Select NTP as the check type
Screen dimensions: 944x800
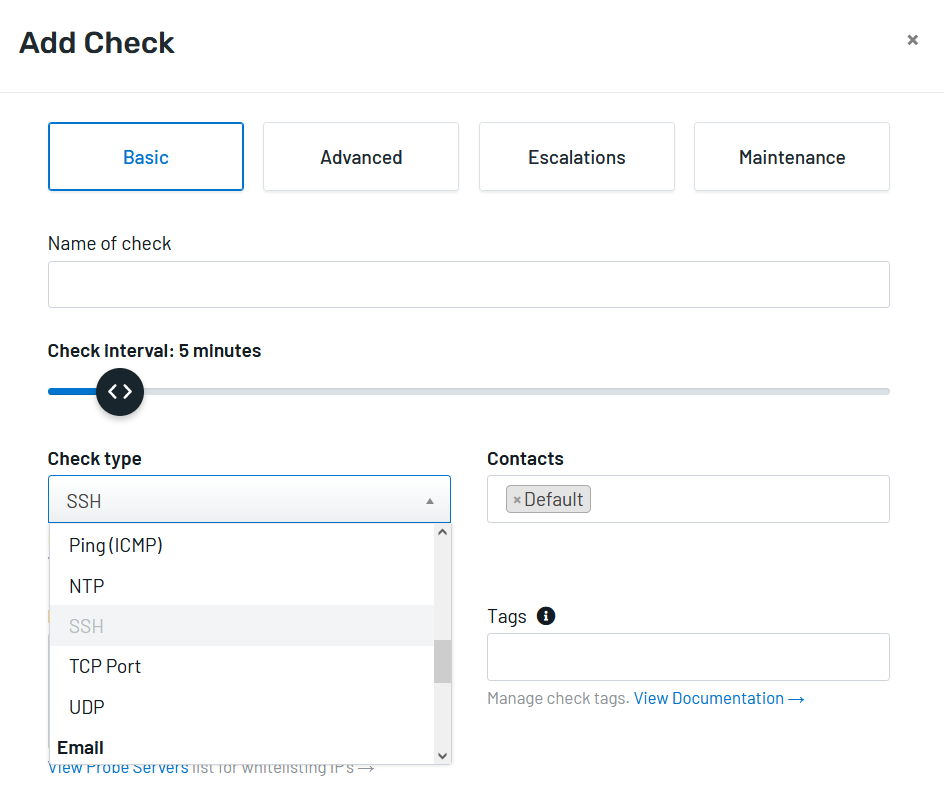pyautogui.click(x=85, y=585)
